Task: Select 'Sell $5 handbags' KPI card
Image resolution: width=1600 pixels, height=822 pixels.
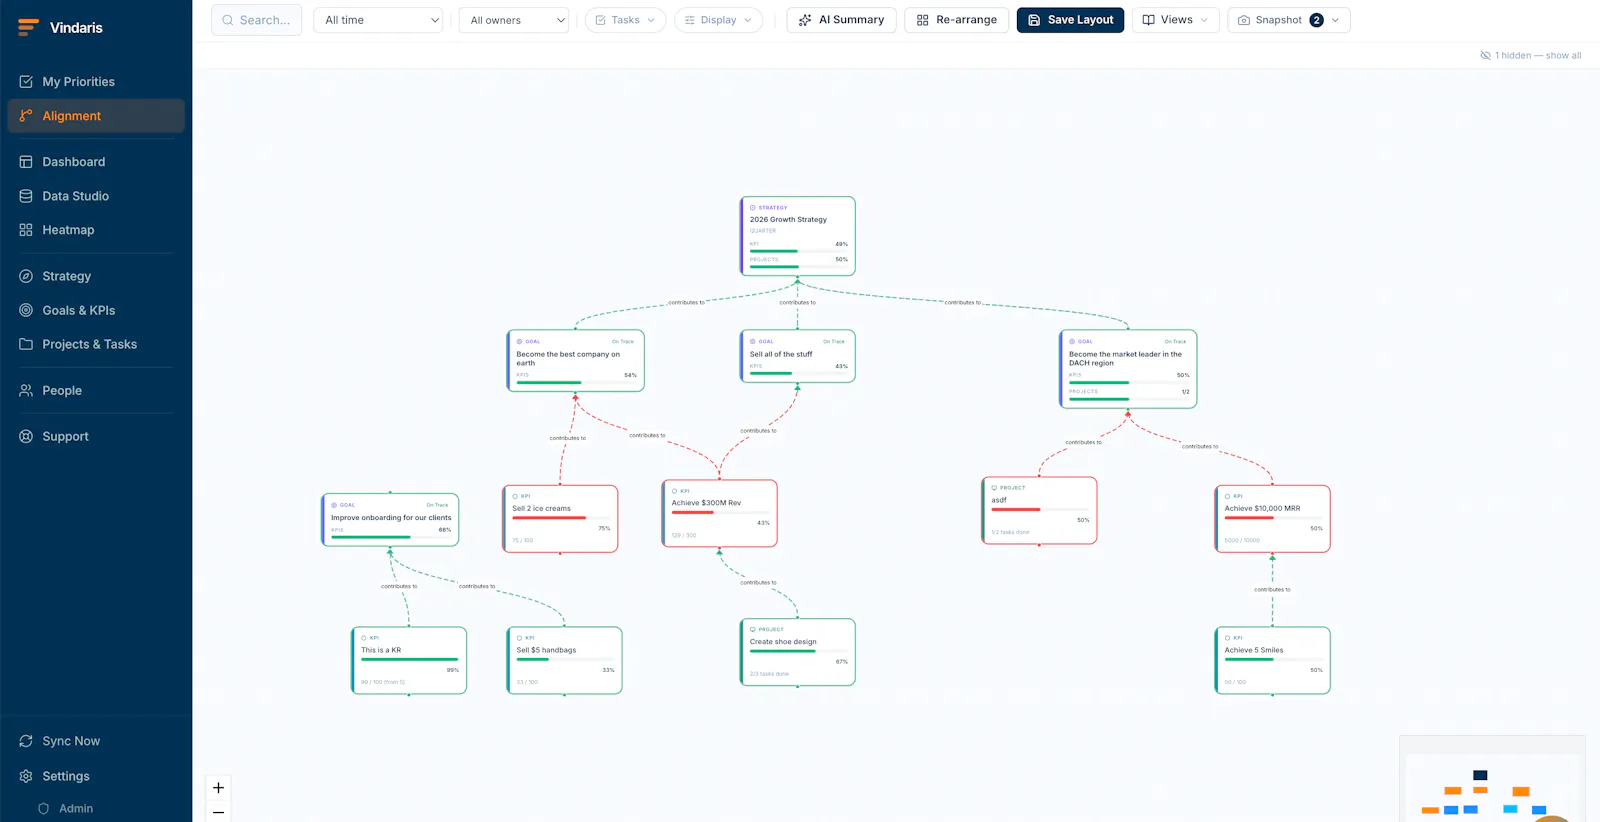Action: [x=564, y=660]
